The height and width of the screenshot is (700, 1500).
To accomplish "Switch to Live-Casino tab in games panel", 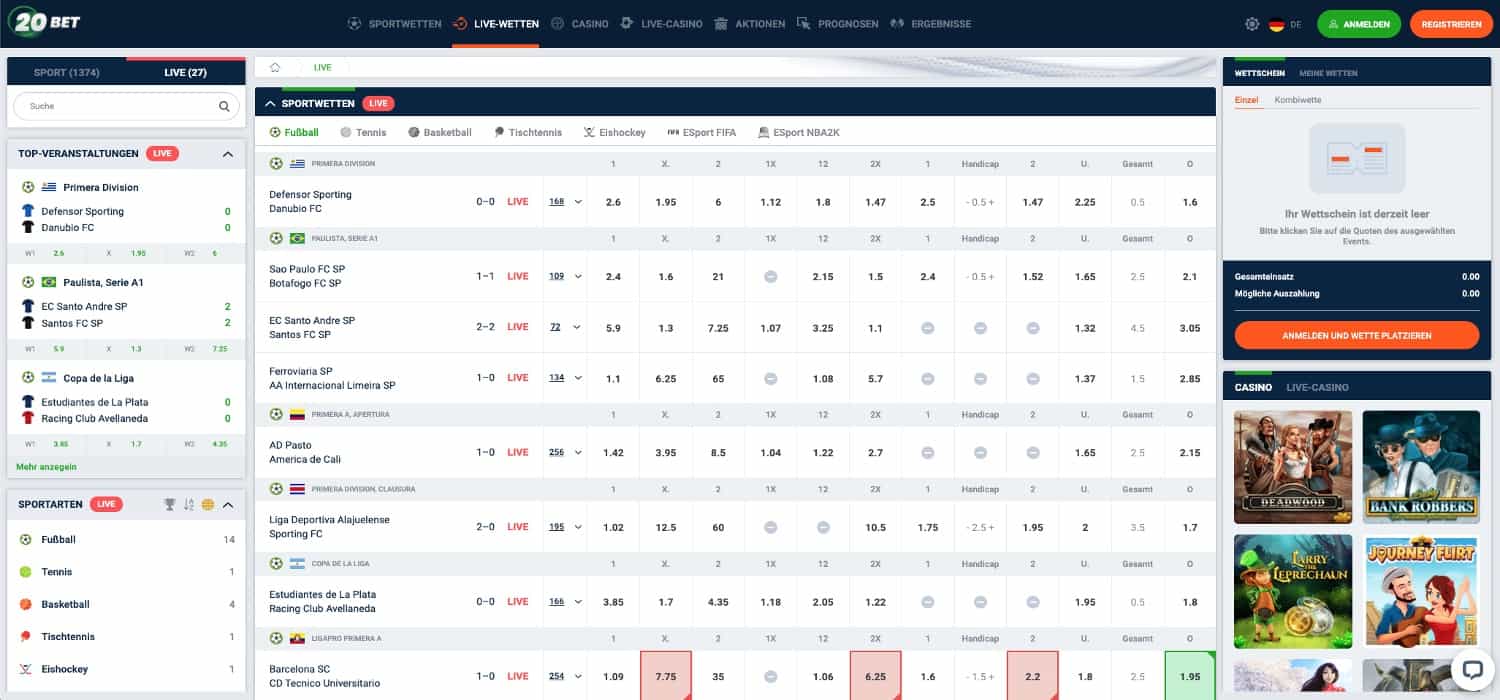I will (x=1317, y=387).
